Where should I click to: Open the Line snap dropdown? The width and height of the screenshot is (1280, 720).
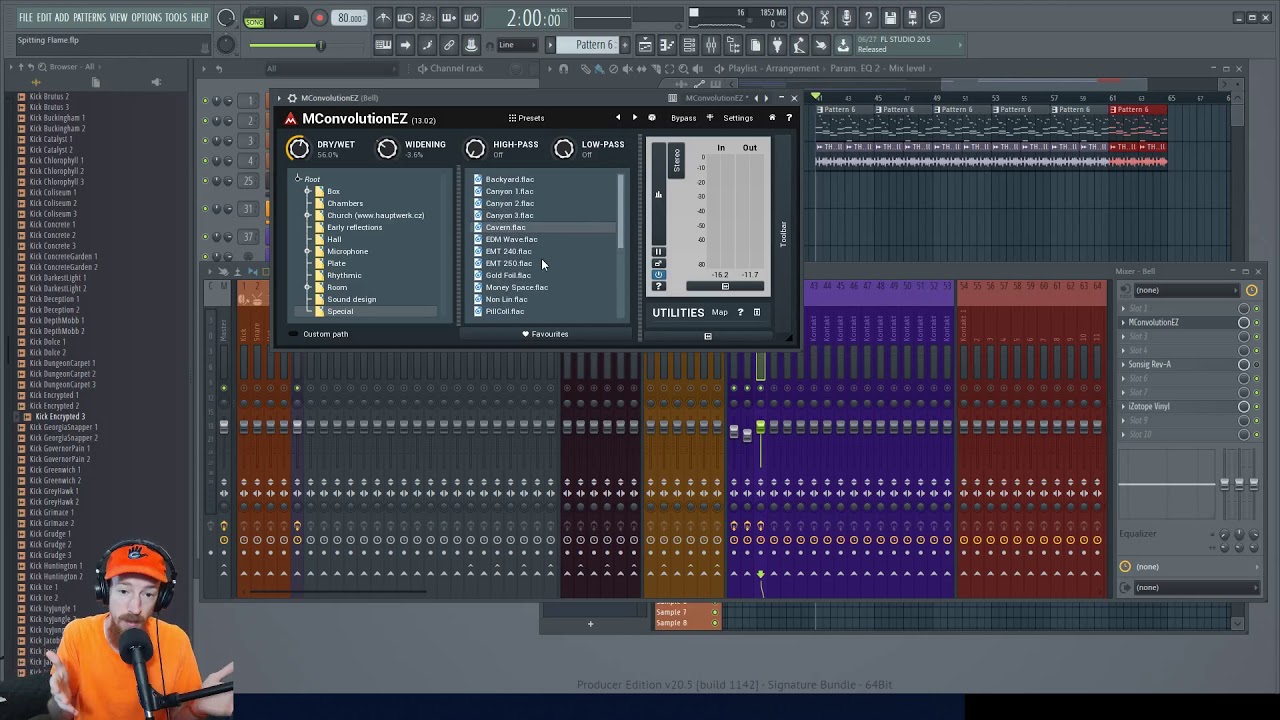[x=517, y=45]
